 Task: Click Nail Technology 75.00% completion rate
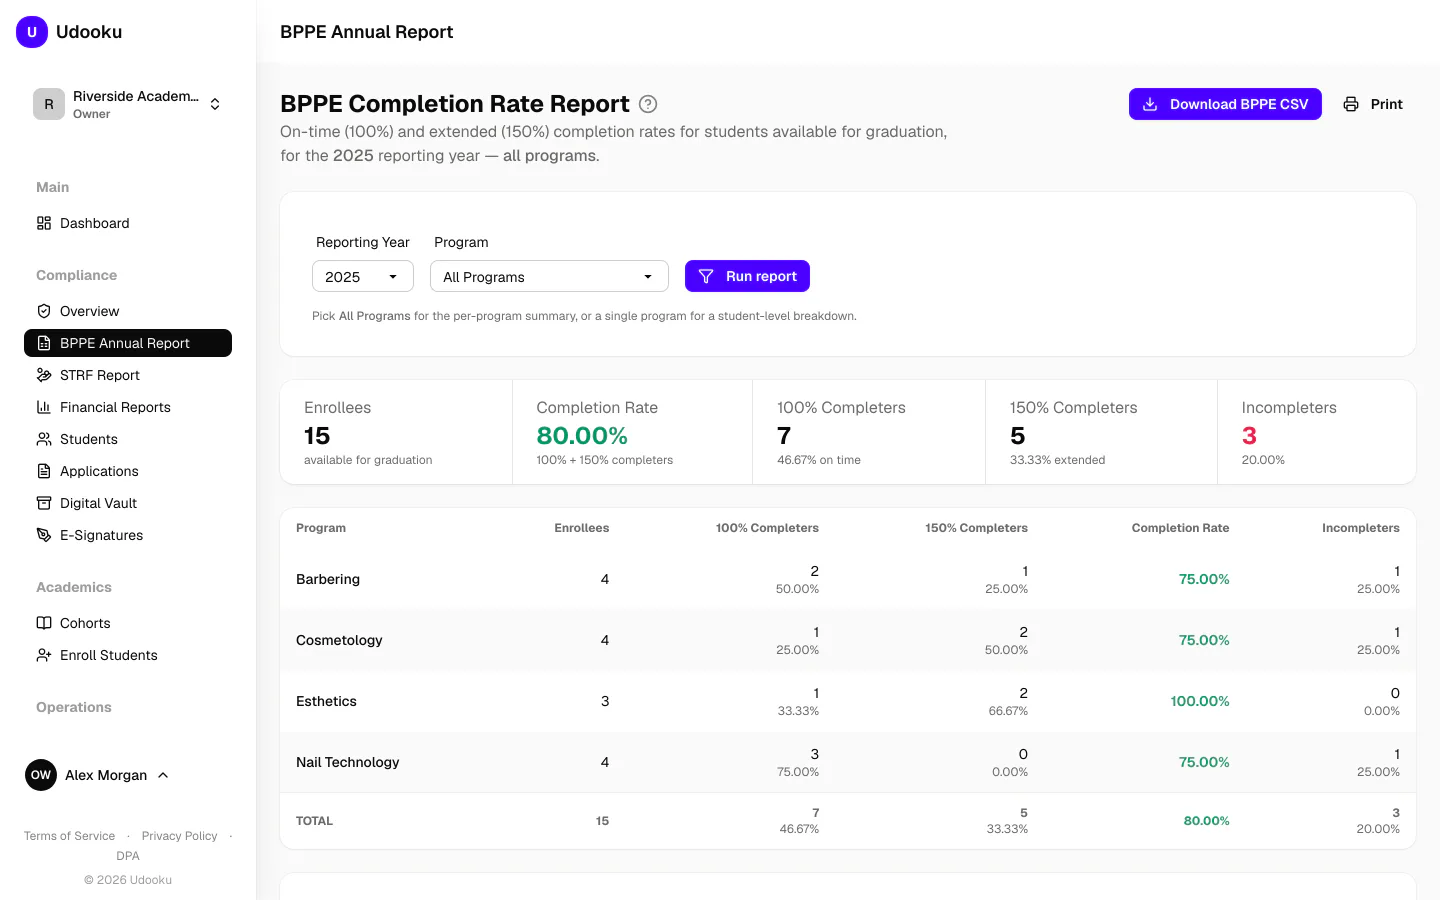(x=1204, y=762)
